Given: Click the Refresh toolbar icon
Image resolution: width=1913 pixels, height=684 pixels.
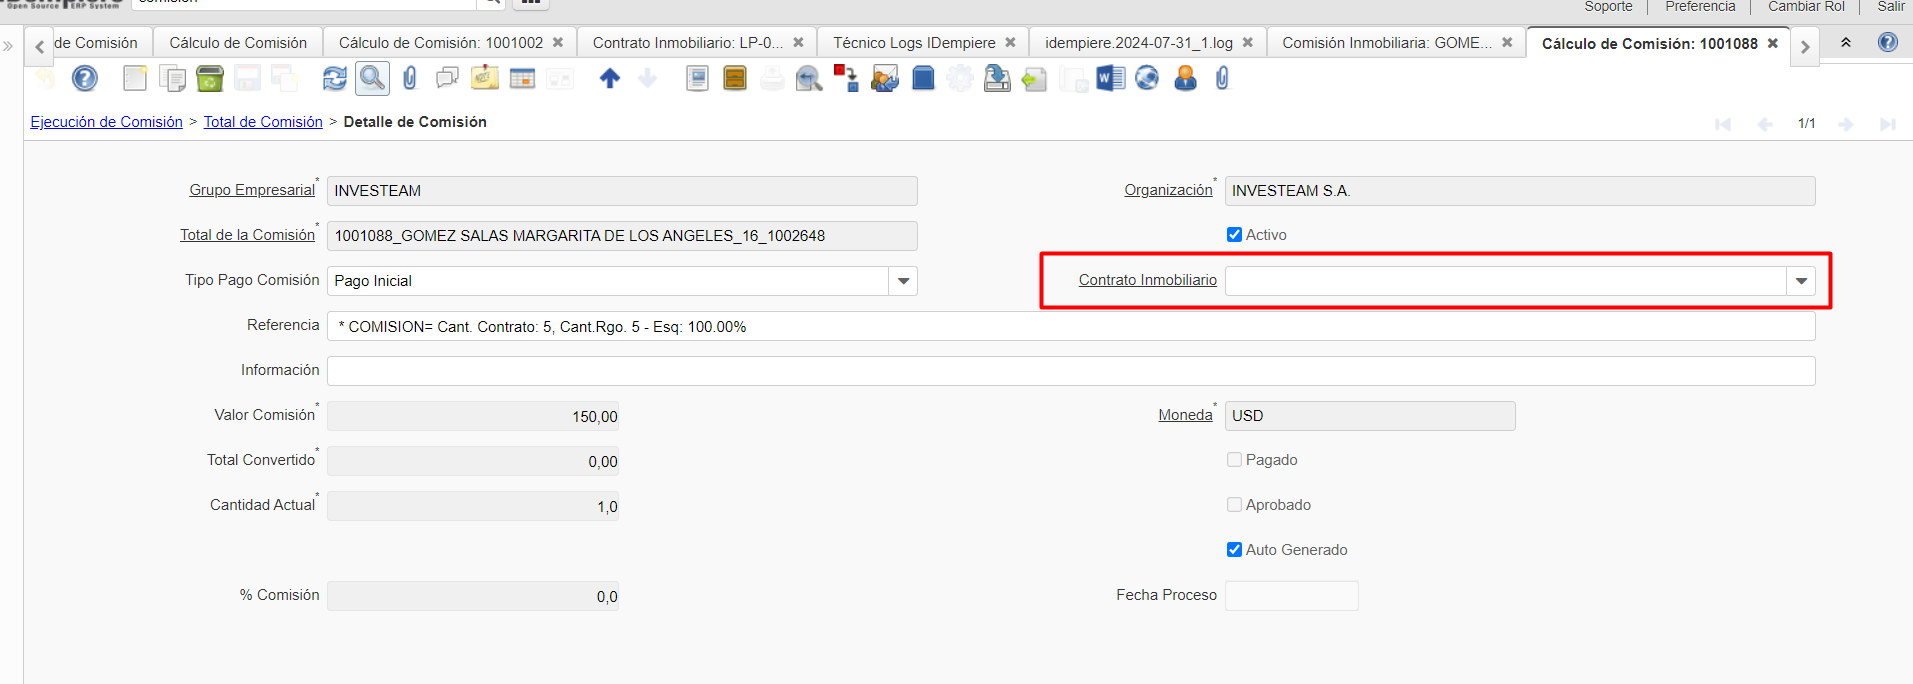Looking at the screenshot, I should [x=334, y=78].
